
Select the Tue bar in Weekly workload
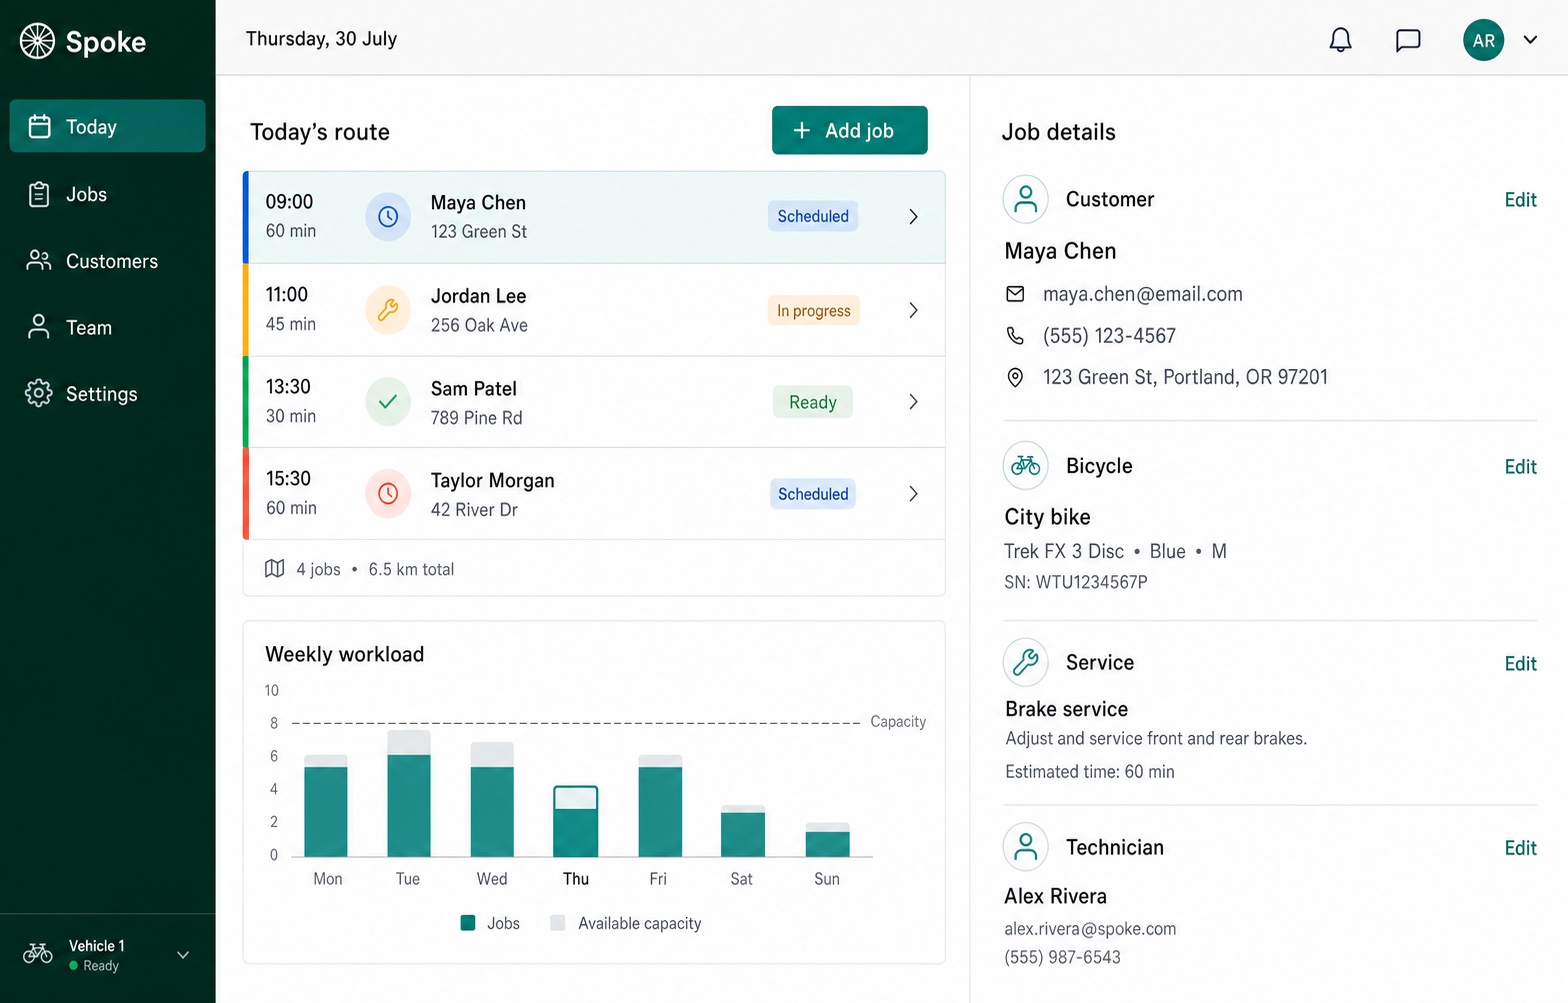click(409, 793)
